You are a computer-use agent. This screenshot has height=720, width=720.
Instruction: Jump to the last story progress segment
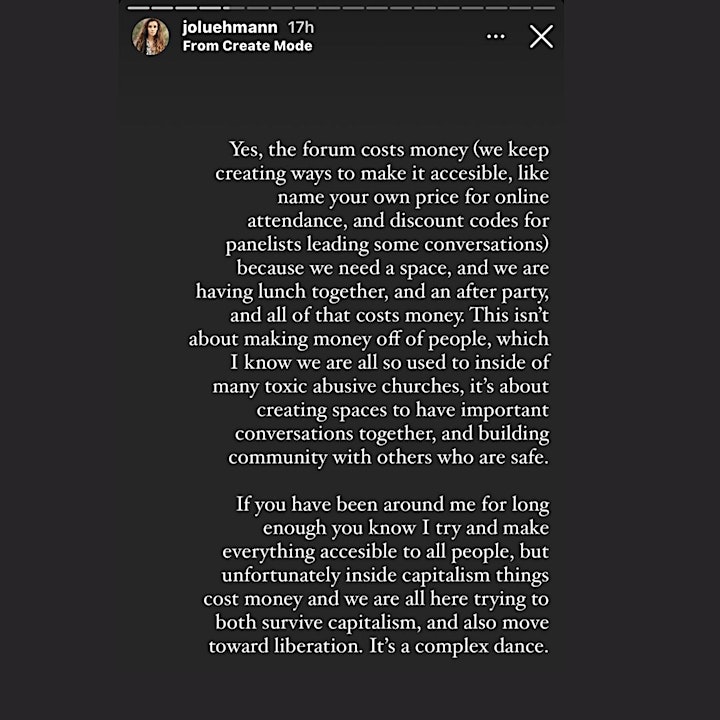pos(544,8)
